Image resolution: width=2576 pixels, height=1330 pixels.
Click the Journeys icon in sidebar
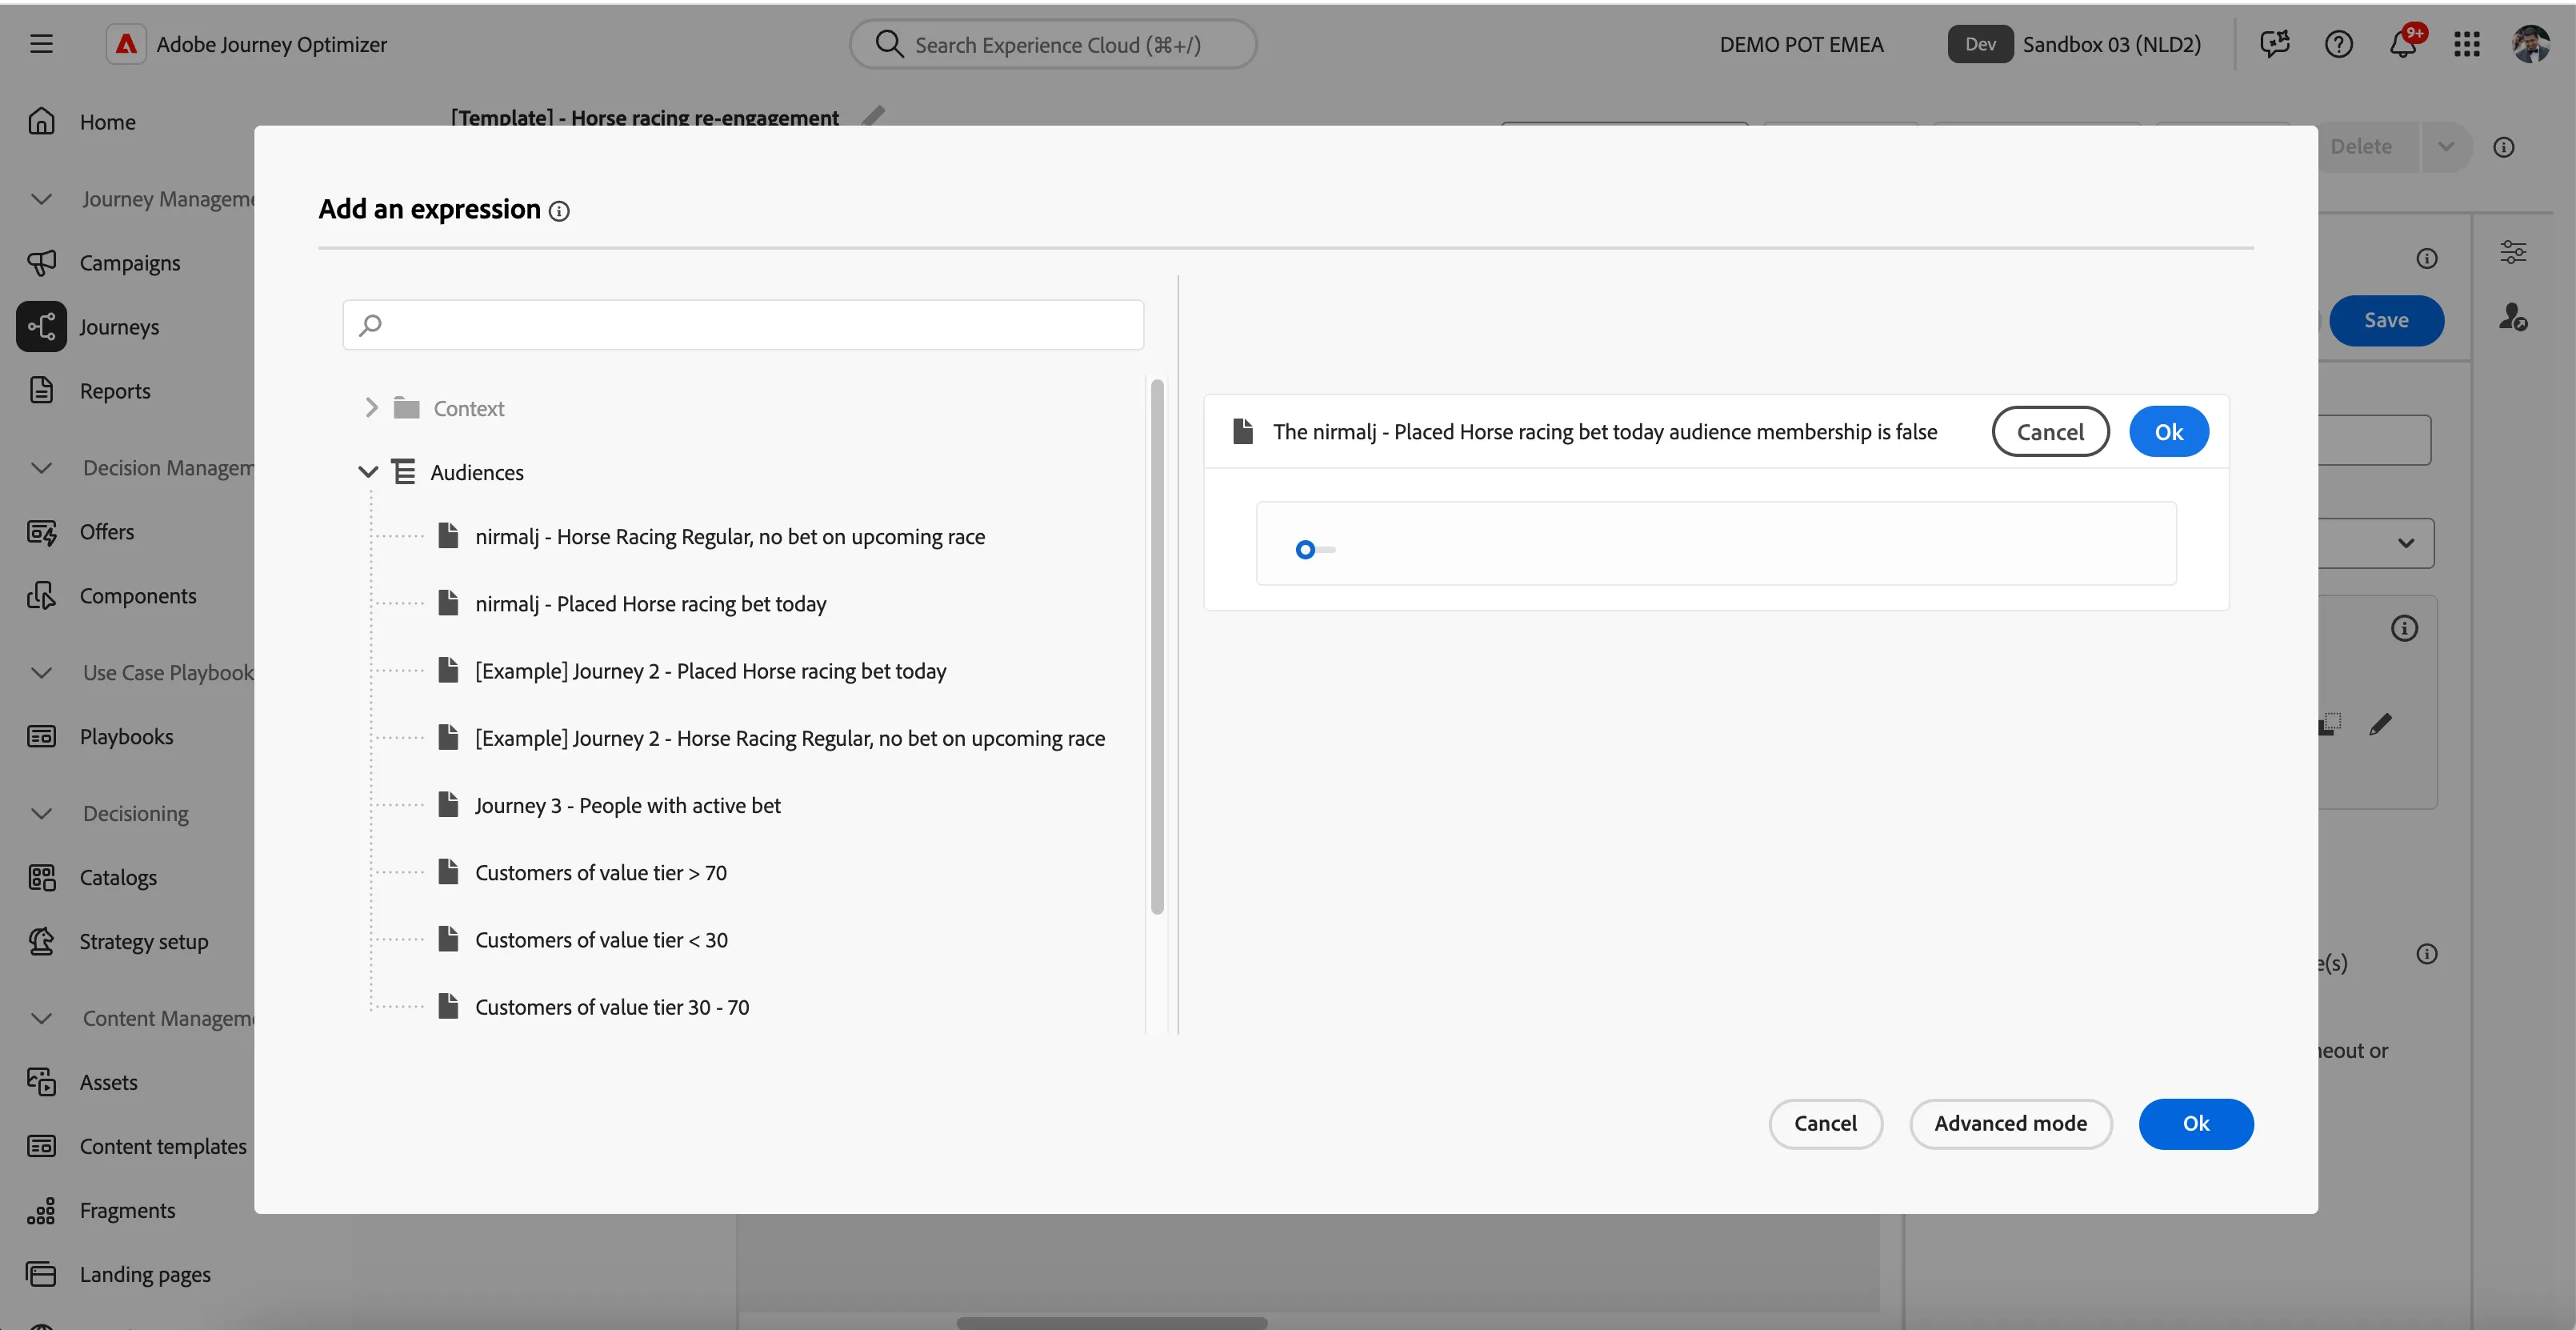[x=41, y=326]
